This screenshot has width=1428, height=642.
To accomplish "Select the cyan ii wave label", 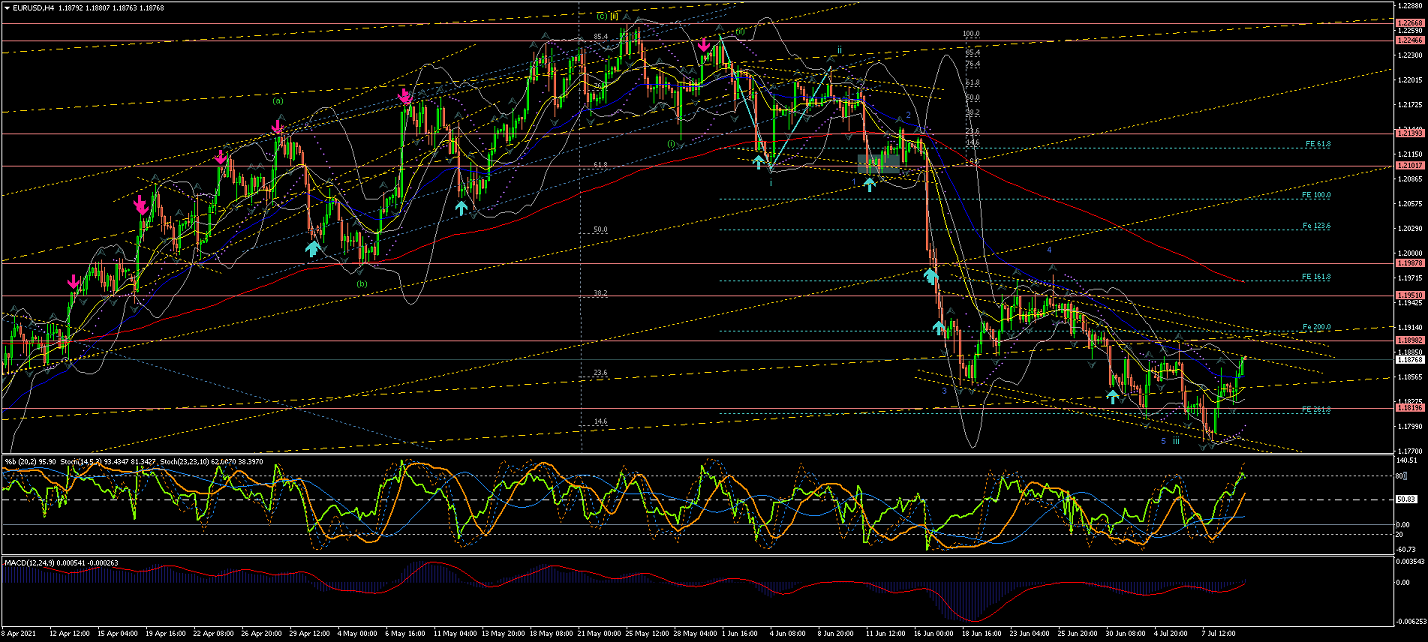I will point(839,50).
